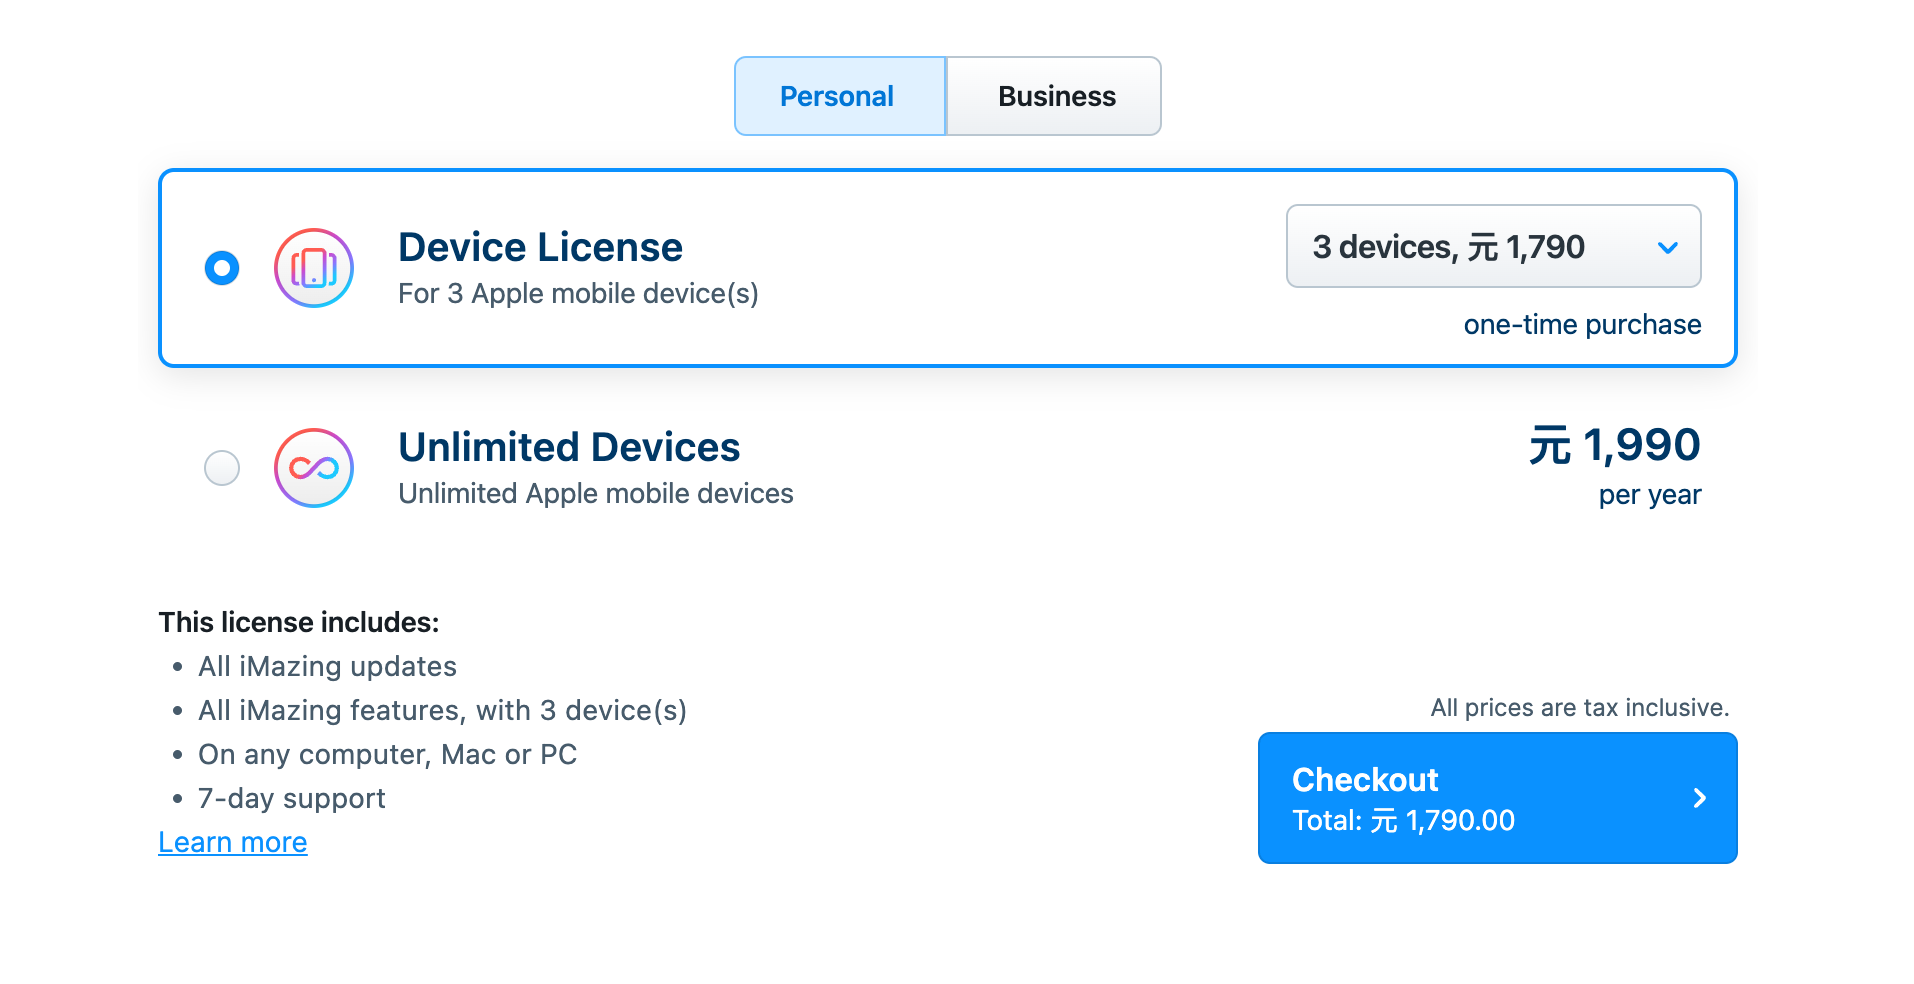Screen dimensions: 1914x984
Task: Click the dropdown chevron icon for devices
Action: click(1667, 247)
